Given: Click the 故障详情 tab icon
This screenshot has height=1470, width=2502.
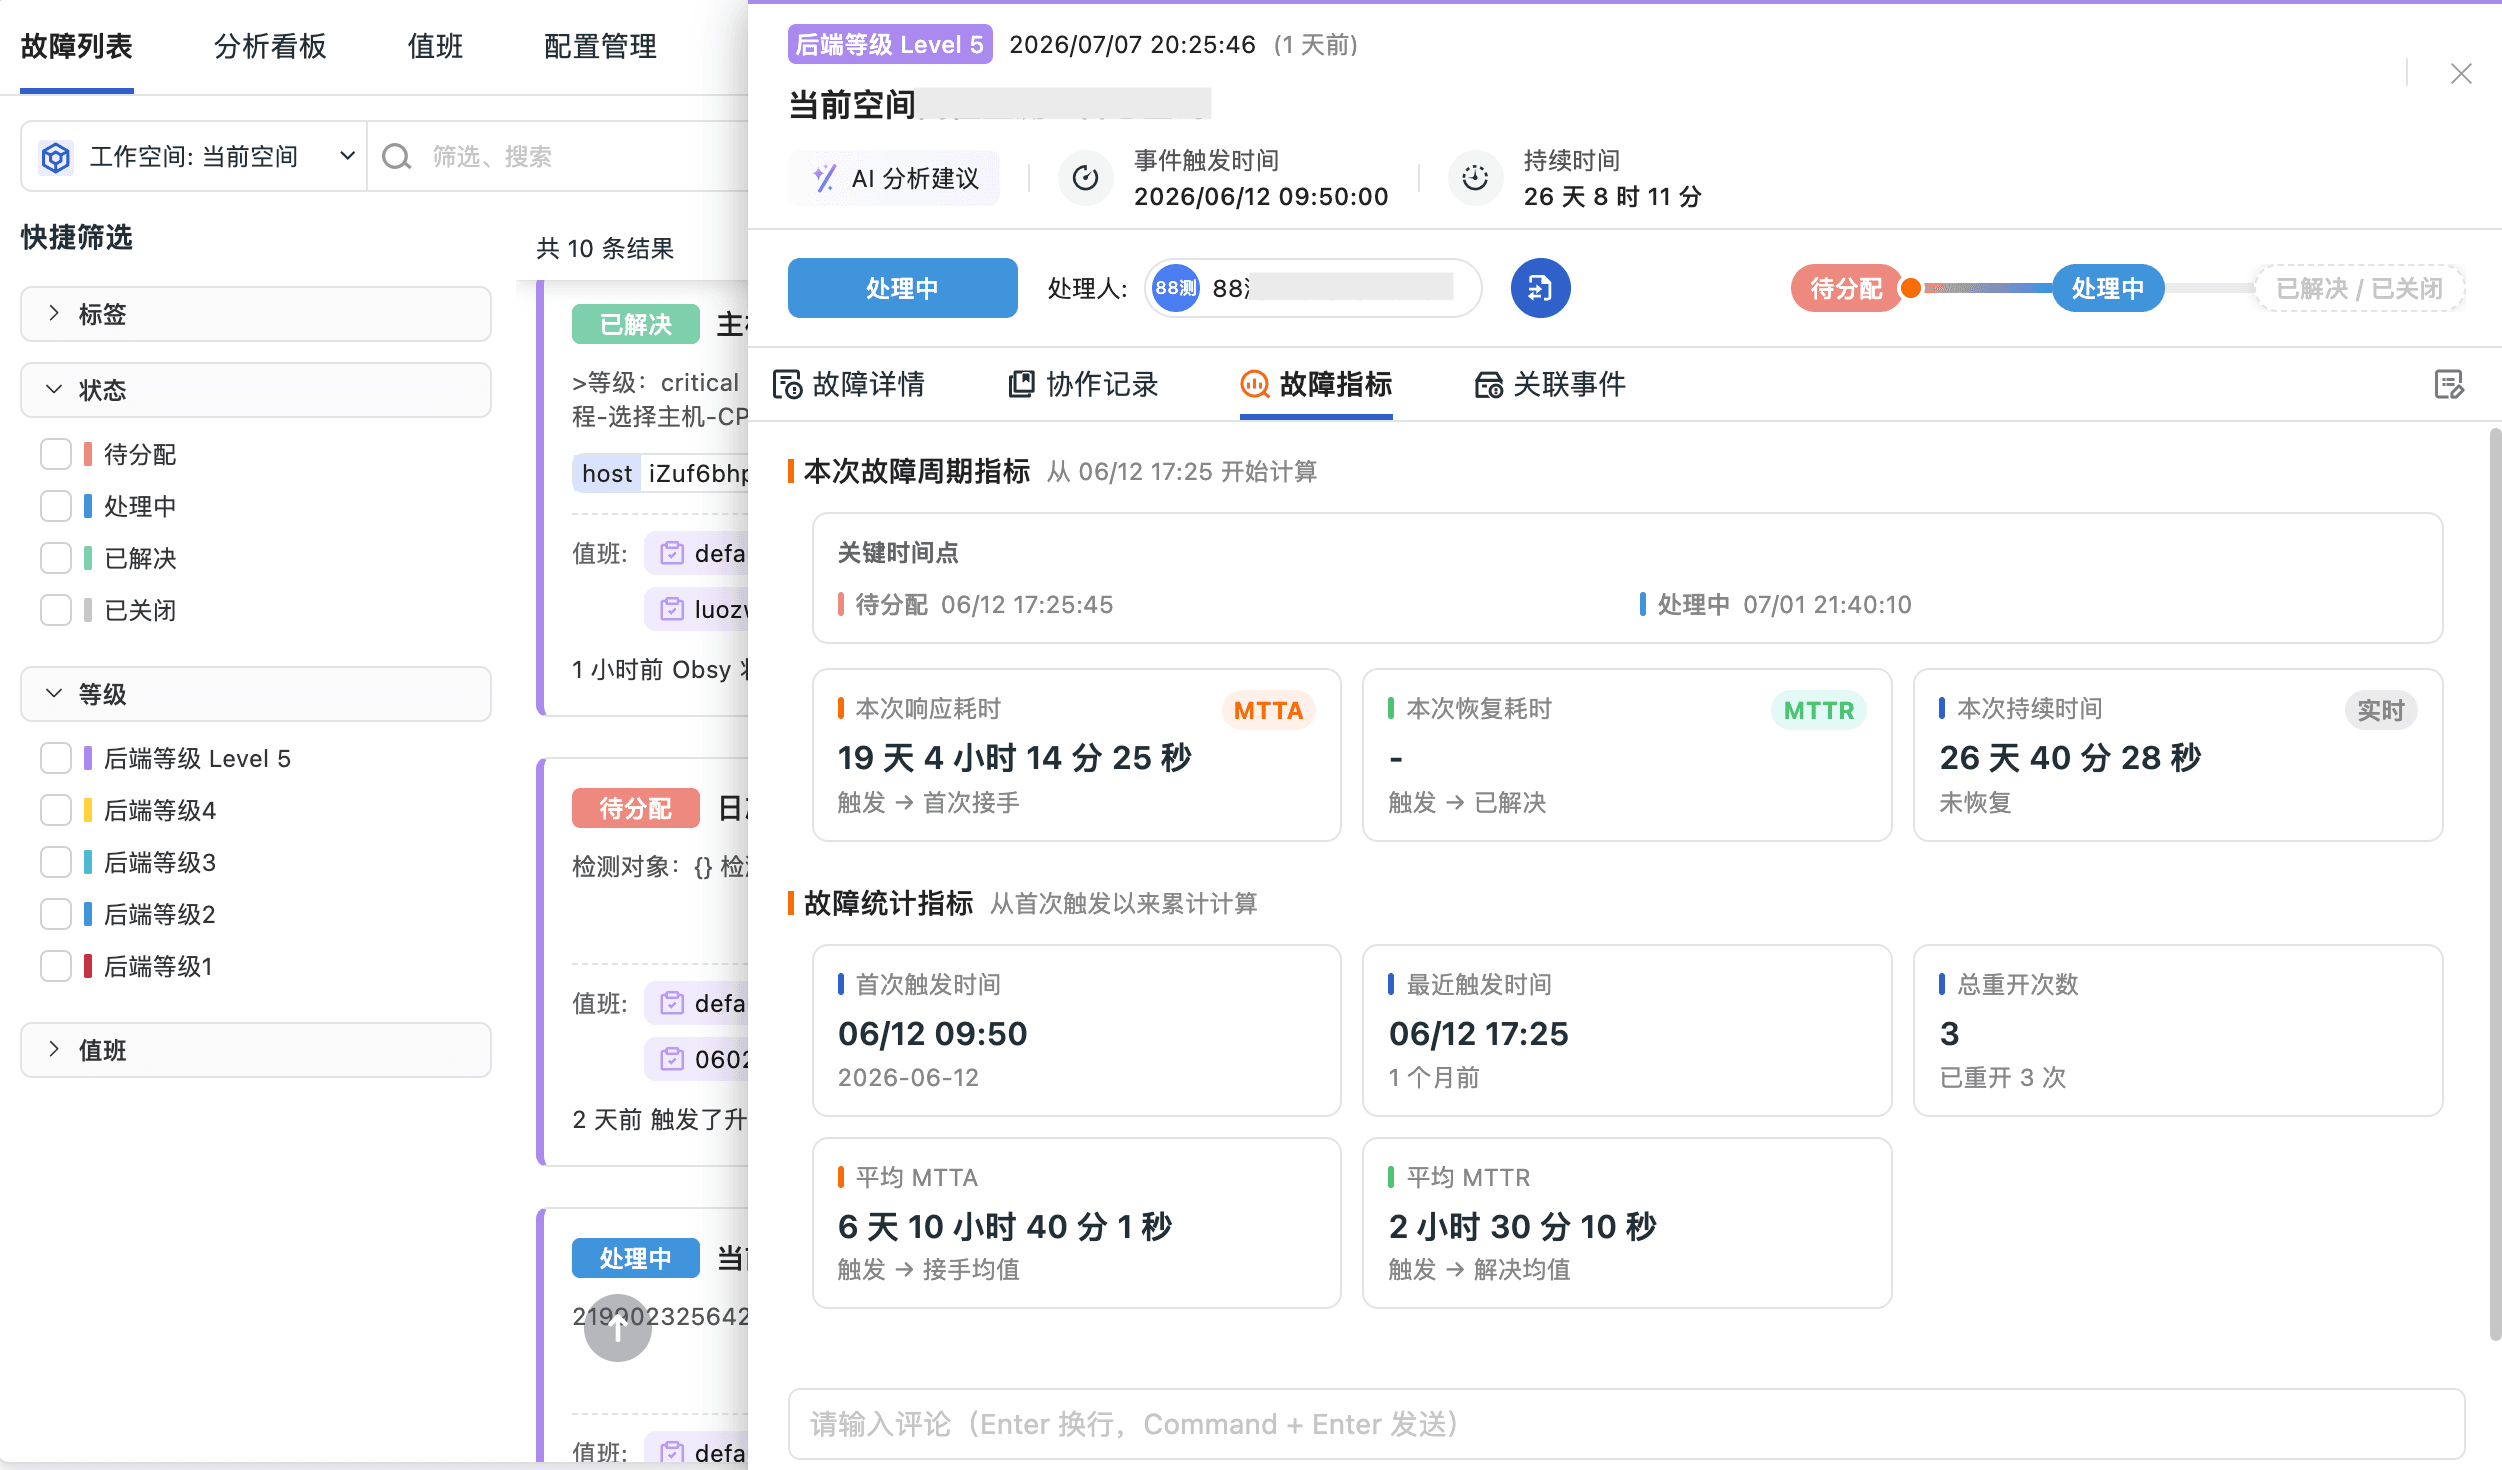Looking at the screenshot, I should pyautogui.click(x=788, y=384).
